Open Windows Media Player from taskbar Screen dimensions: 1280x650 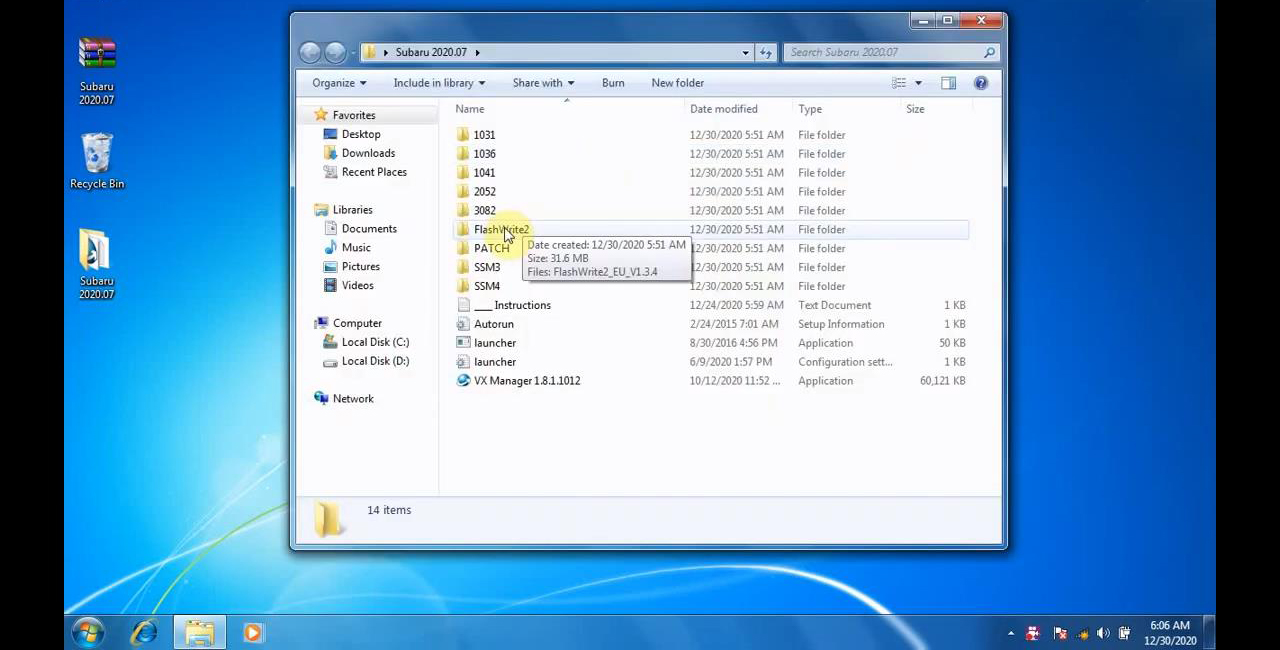(x=252, y=632)
